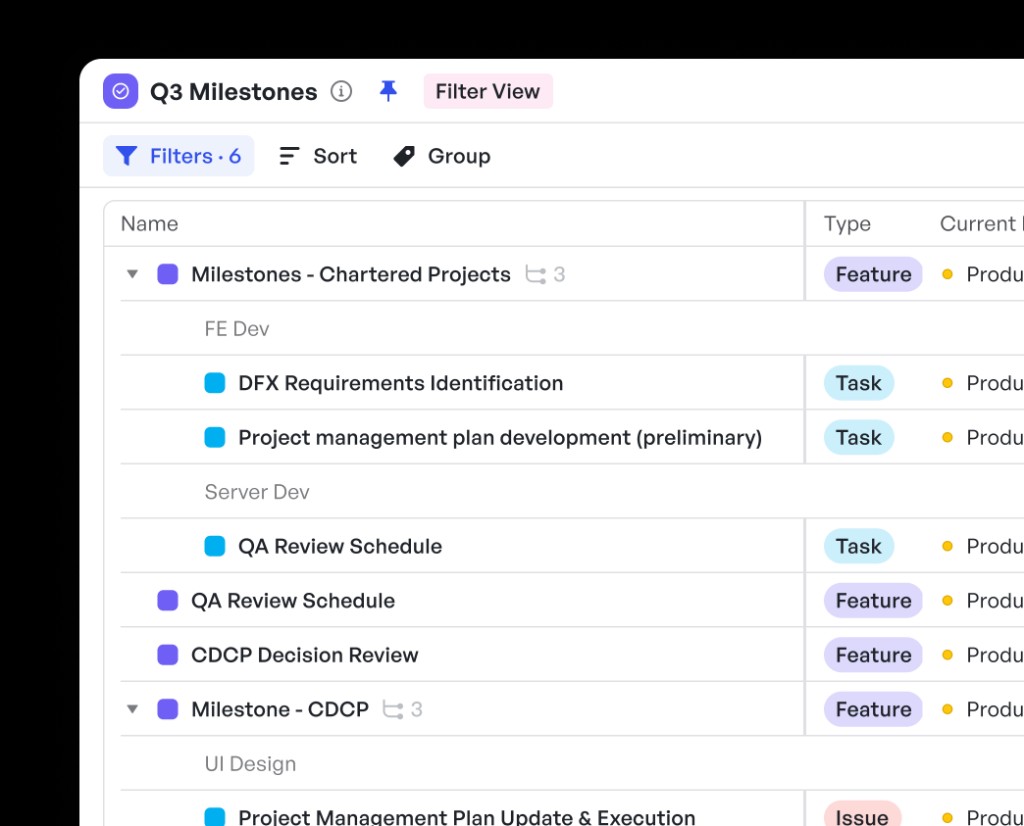Click the purple square icon beside CDCP Decision Review

click(168, 655)
